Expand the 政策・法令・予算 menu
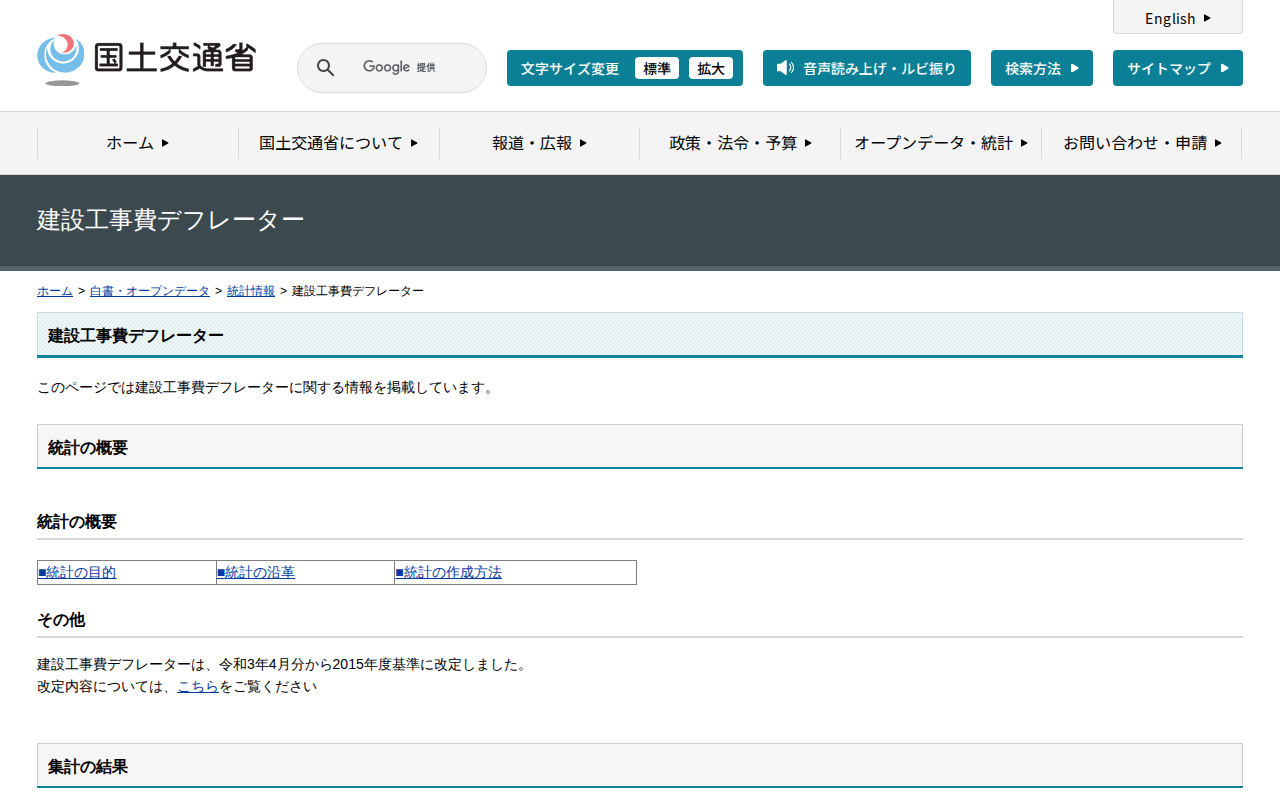The image size is (1280, 800). tap(740, 143)
